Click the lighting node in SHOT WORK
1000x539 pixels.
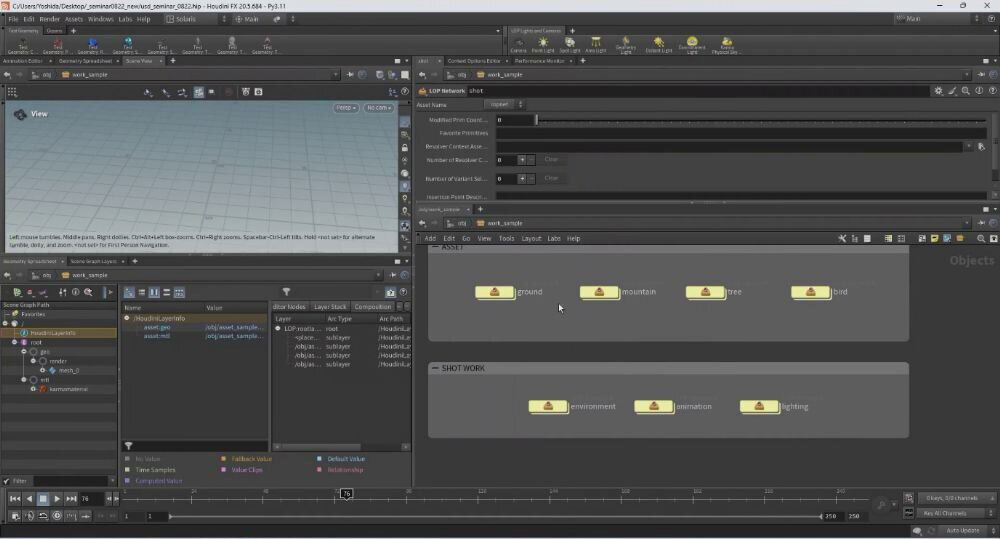[x=759, y=407]
